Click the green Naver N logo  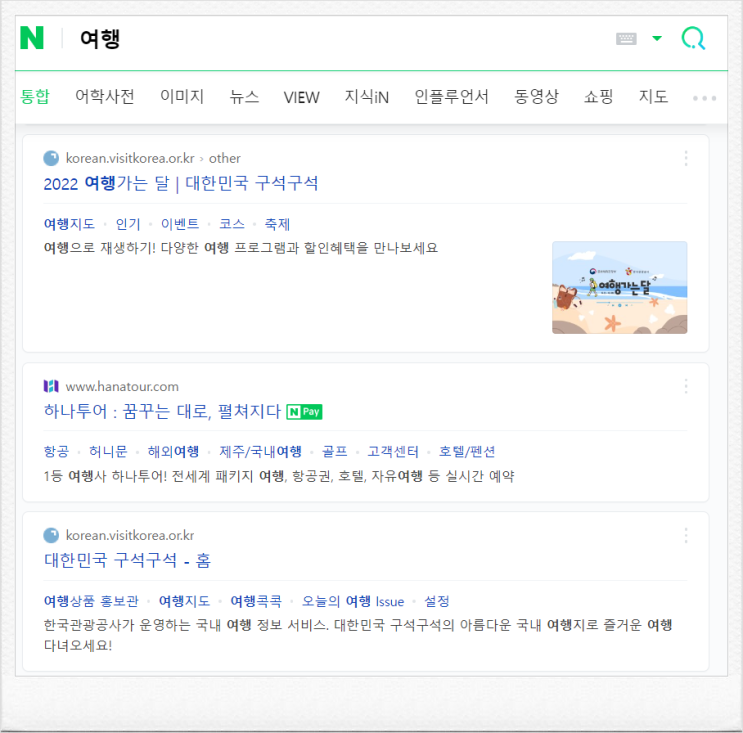[x=32, y=38]
